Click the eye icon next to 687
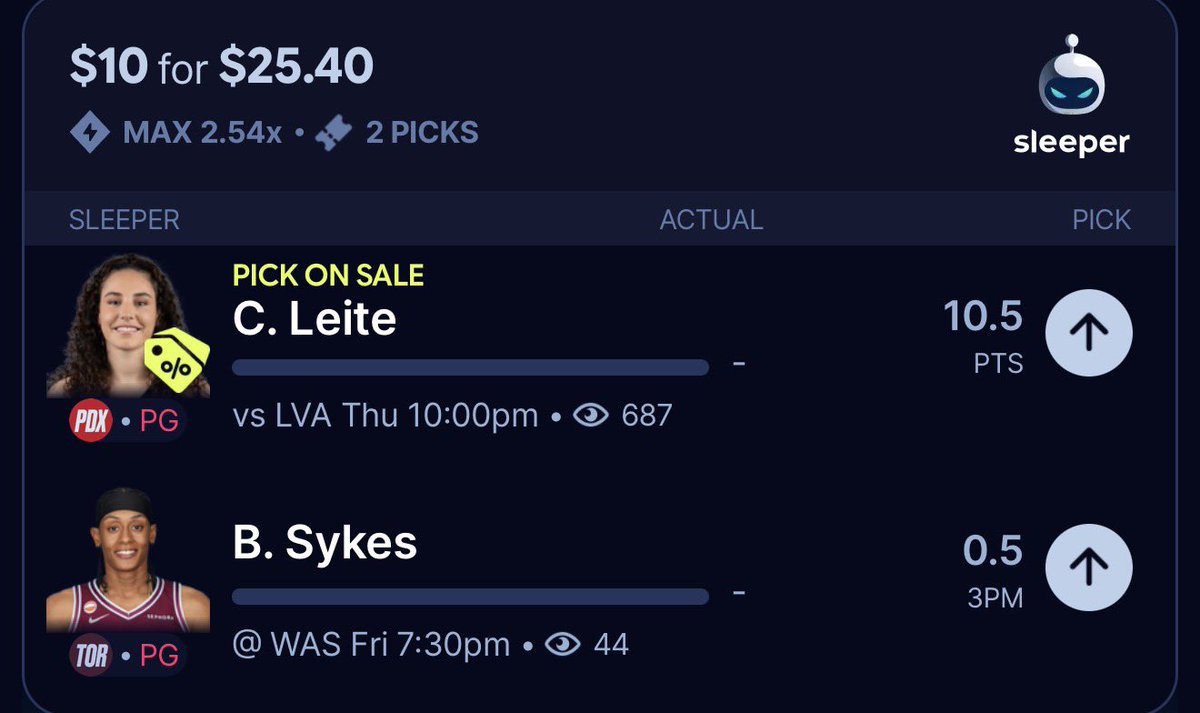The image size is (1200, 713). tap(591, 415)
